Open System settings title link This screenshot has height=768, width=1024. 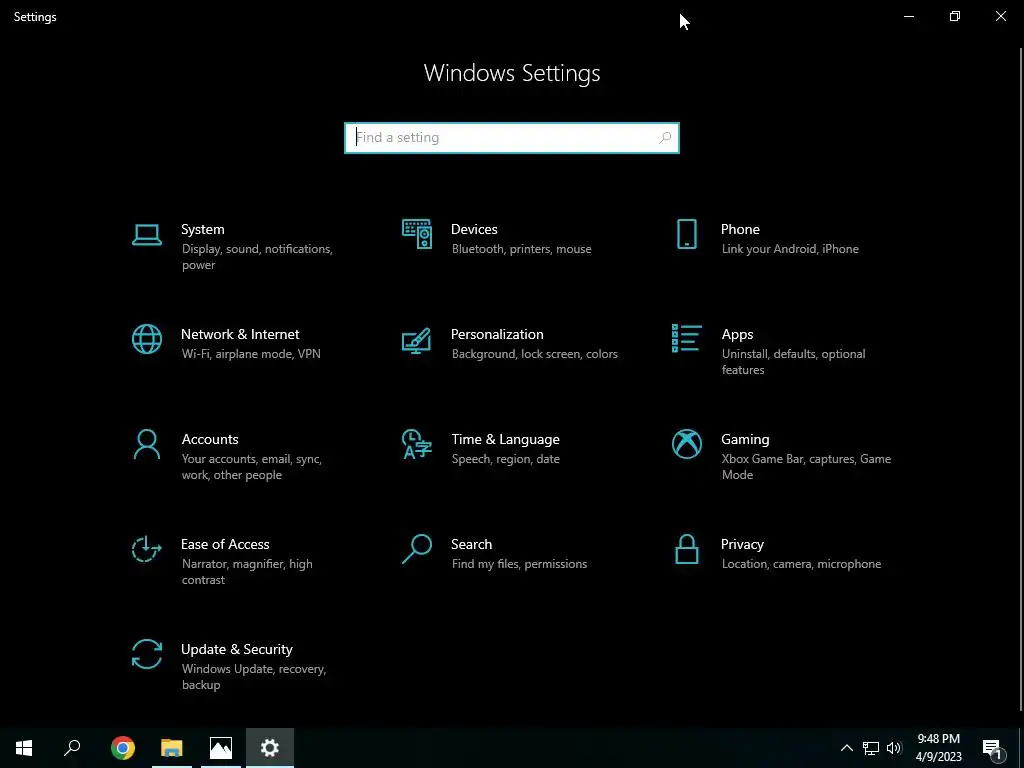pyautogui.click(x=202, y=229)
